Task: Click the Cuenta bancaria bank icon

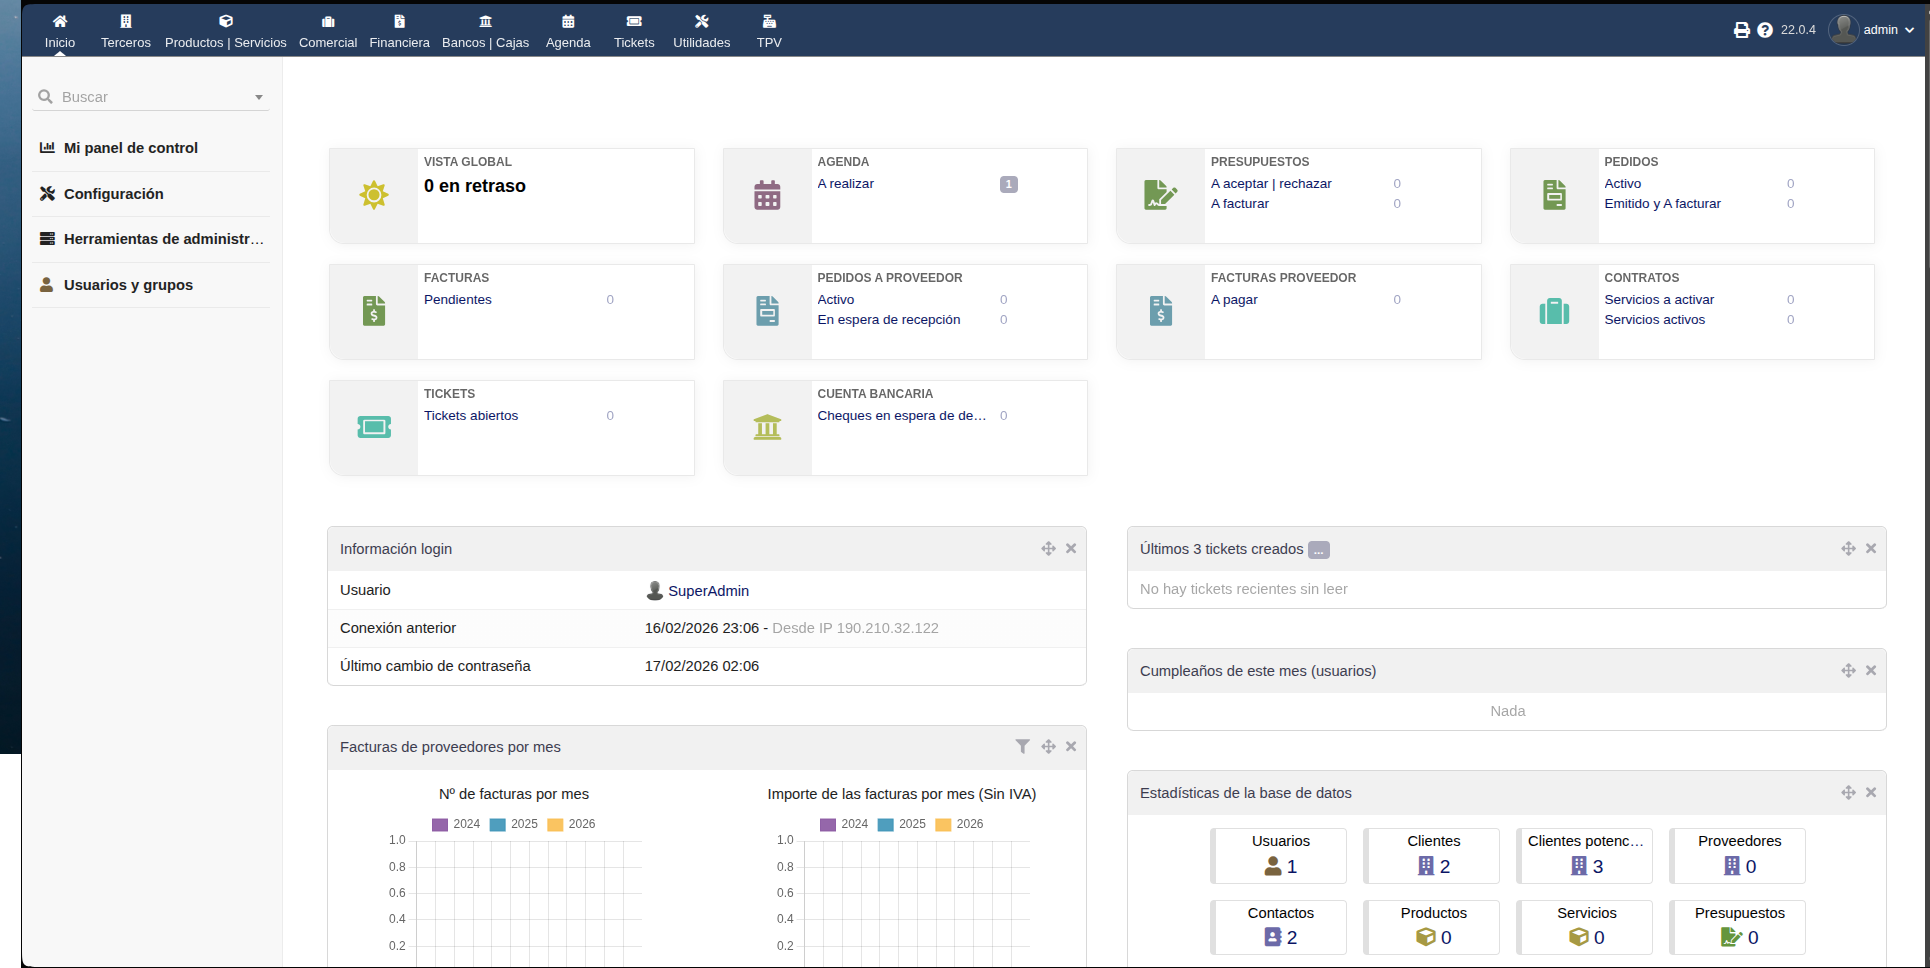Action: click(767, 427)
